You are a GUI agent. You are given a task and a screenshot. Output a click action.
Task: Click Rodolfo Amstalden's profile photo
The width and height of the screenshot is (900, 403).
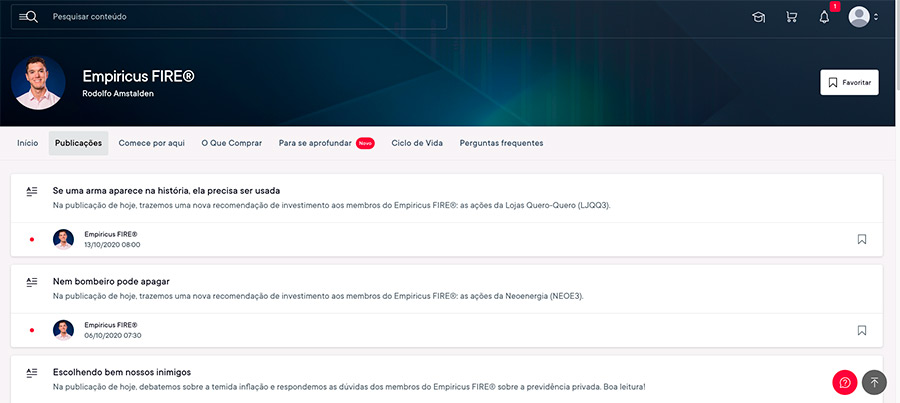39,83
